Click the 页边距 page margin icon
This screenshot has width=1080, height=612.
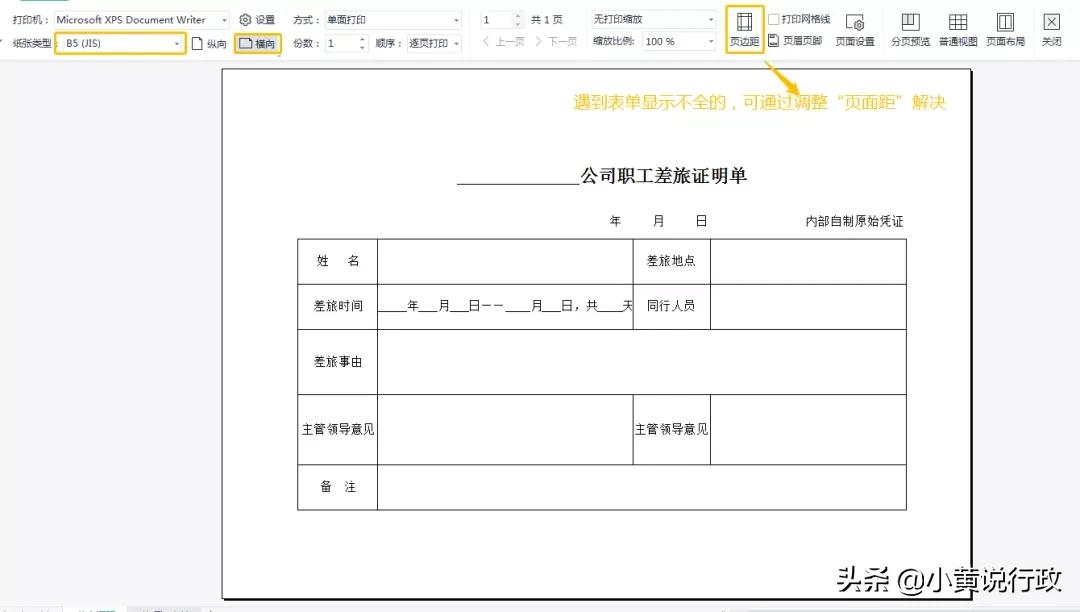pyautogui.click(x=744, y=26)
